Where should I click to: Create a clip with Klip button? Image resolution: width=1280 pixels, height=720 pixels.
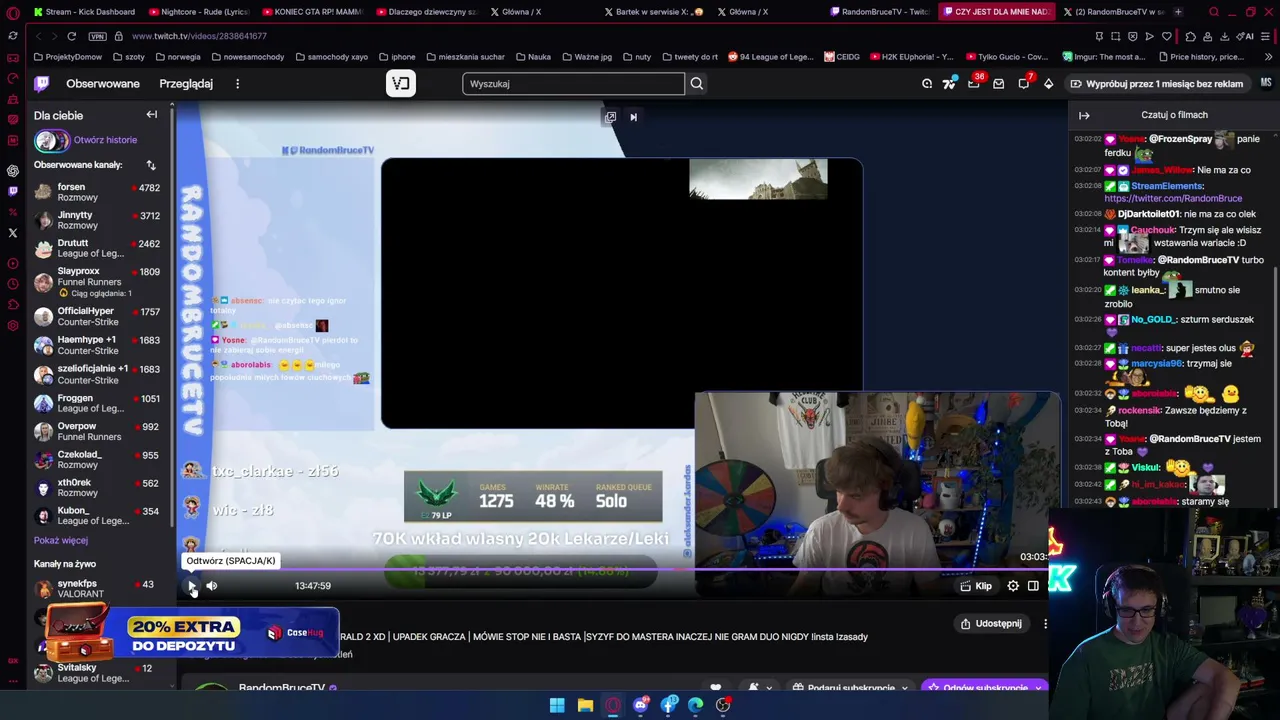click(x=976, y=586)
